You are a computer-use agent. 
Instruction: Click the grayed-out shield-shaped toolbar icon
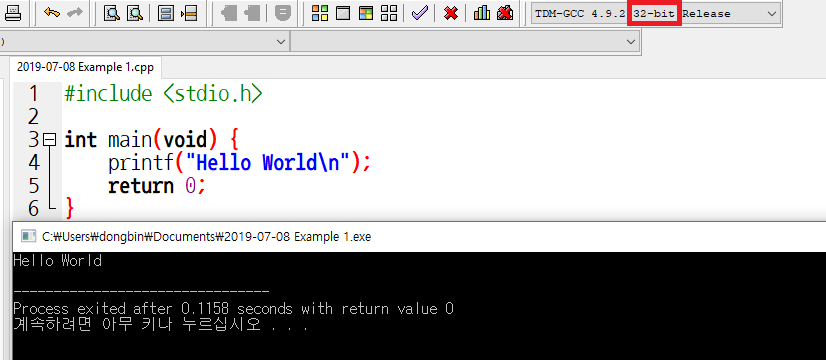coord(283,13)
